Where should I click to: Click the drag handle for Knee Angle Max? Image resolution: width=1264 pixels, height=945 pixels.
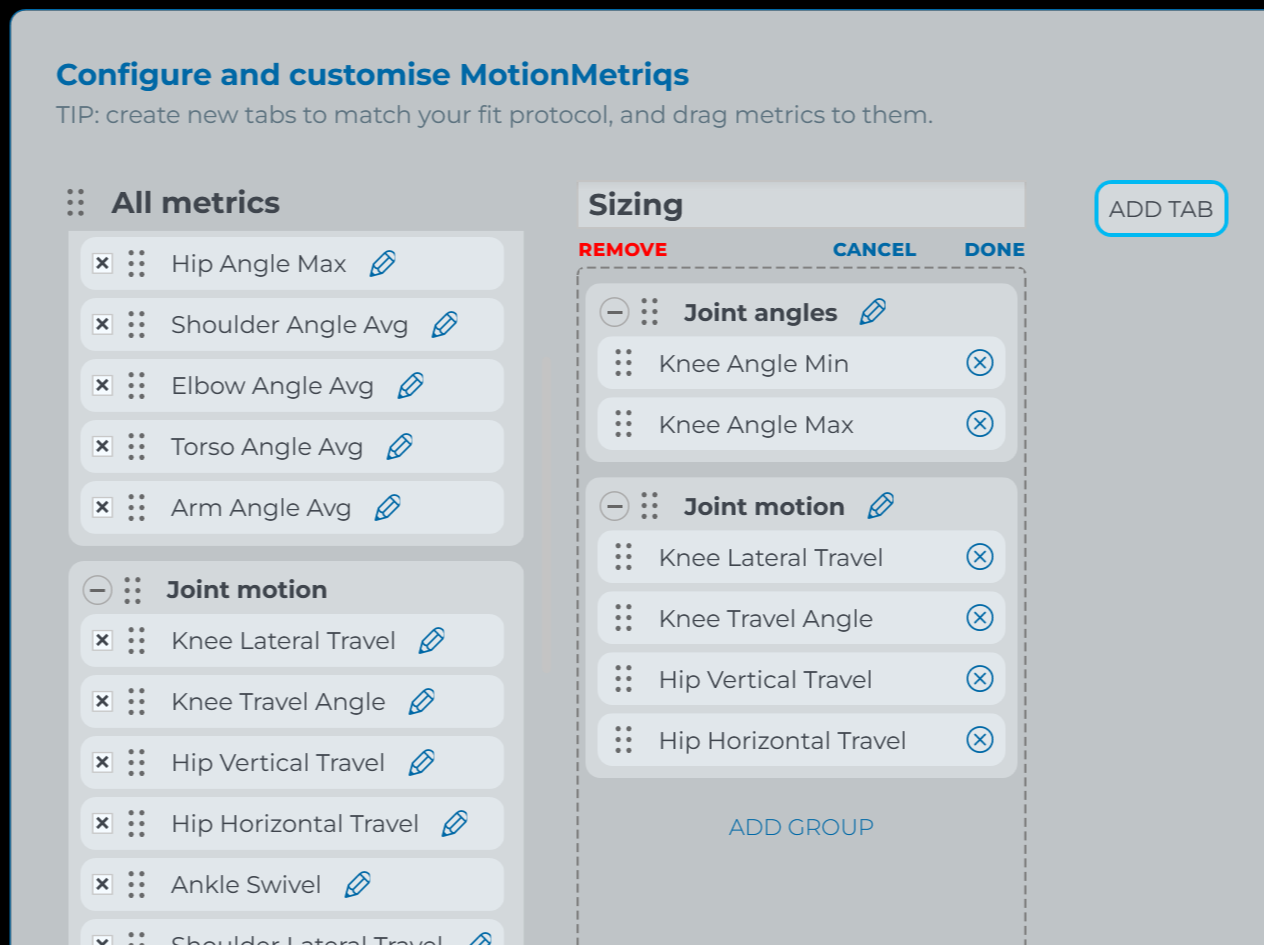(x=624, y=424)
